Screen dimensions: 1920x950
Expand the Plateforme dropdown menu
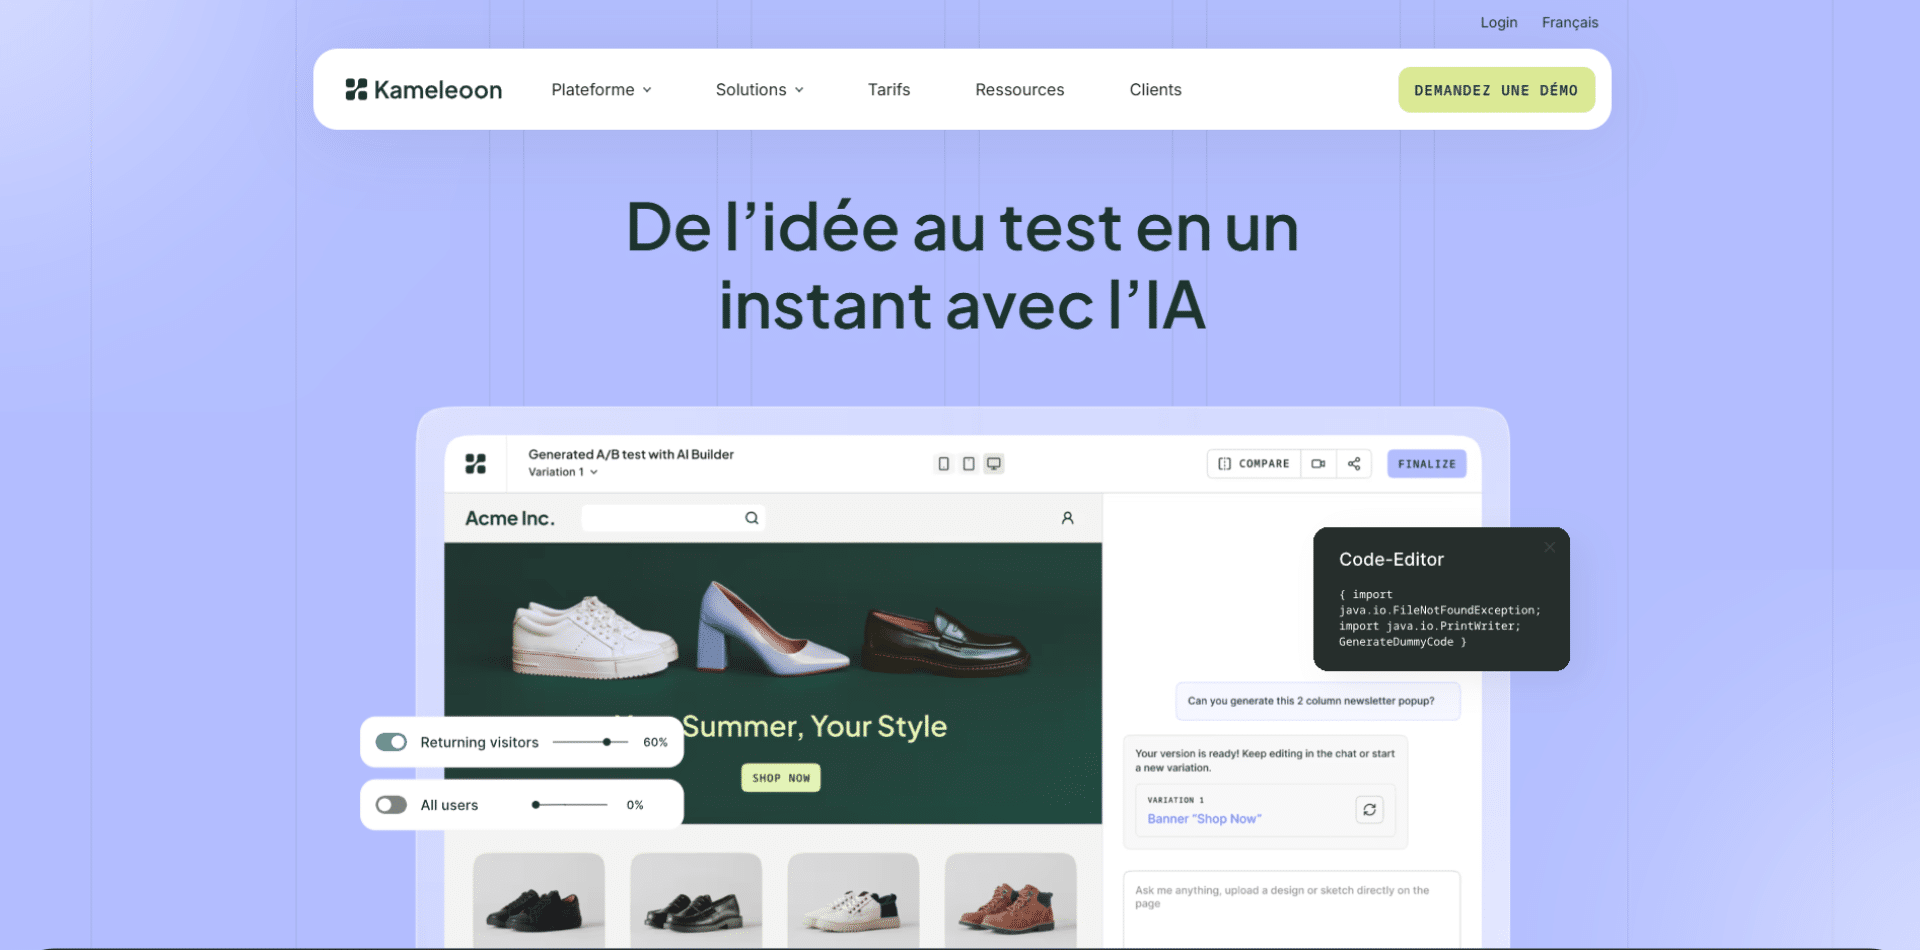[x=601, y=90]
